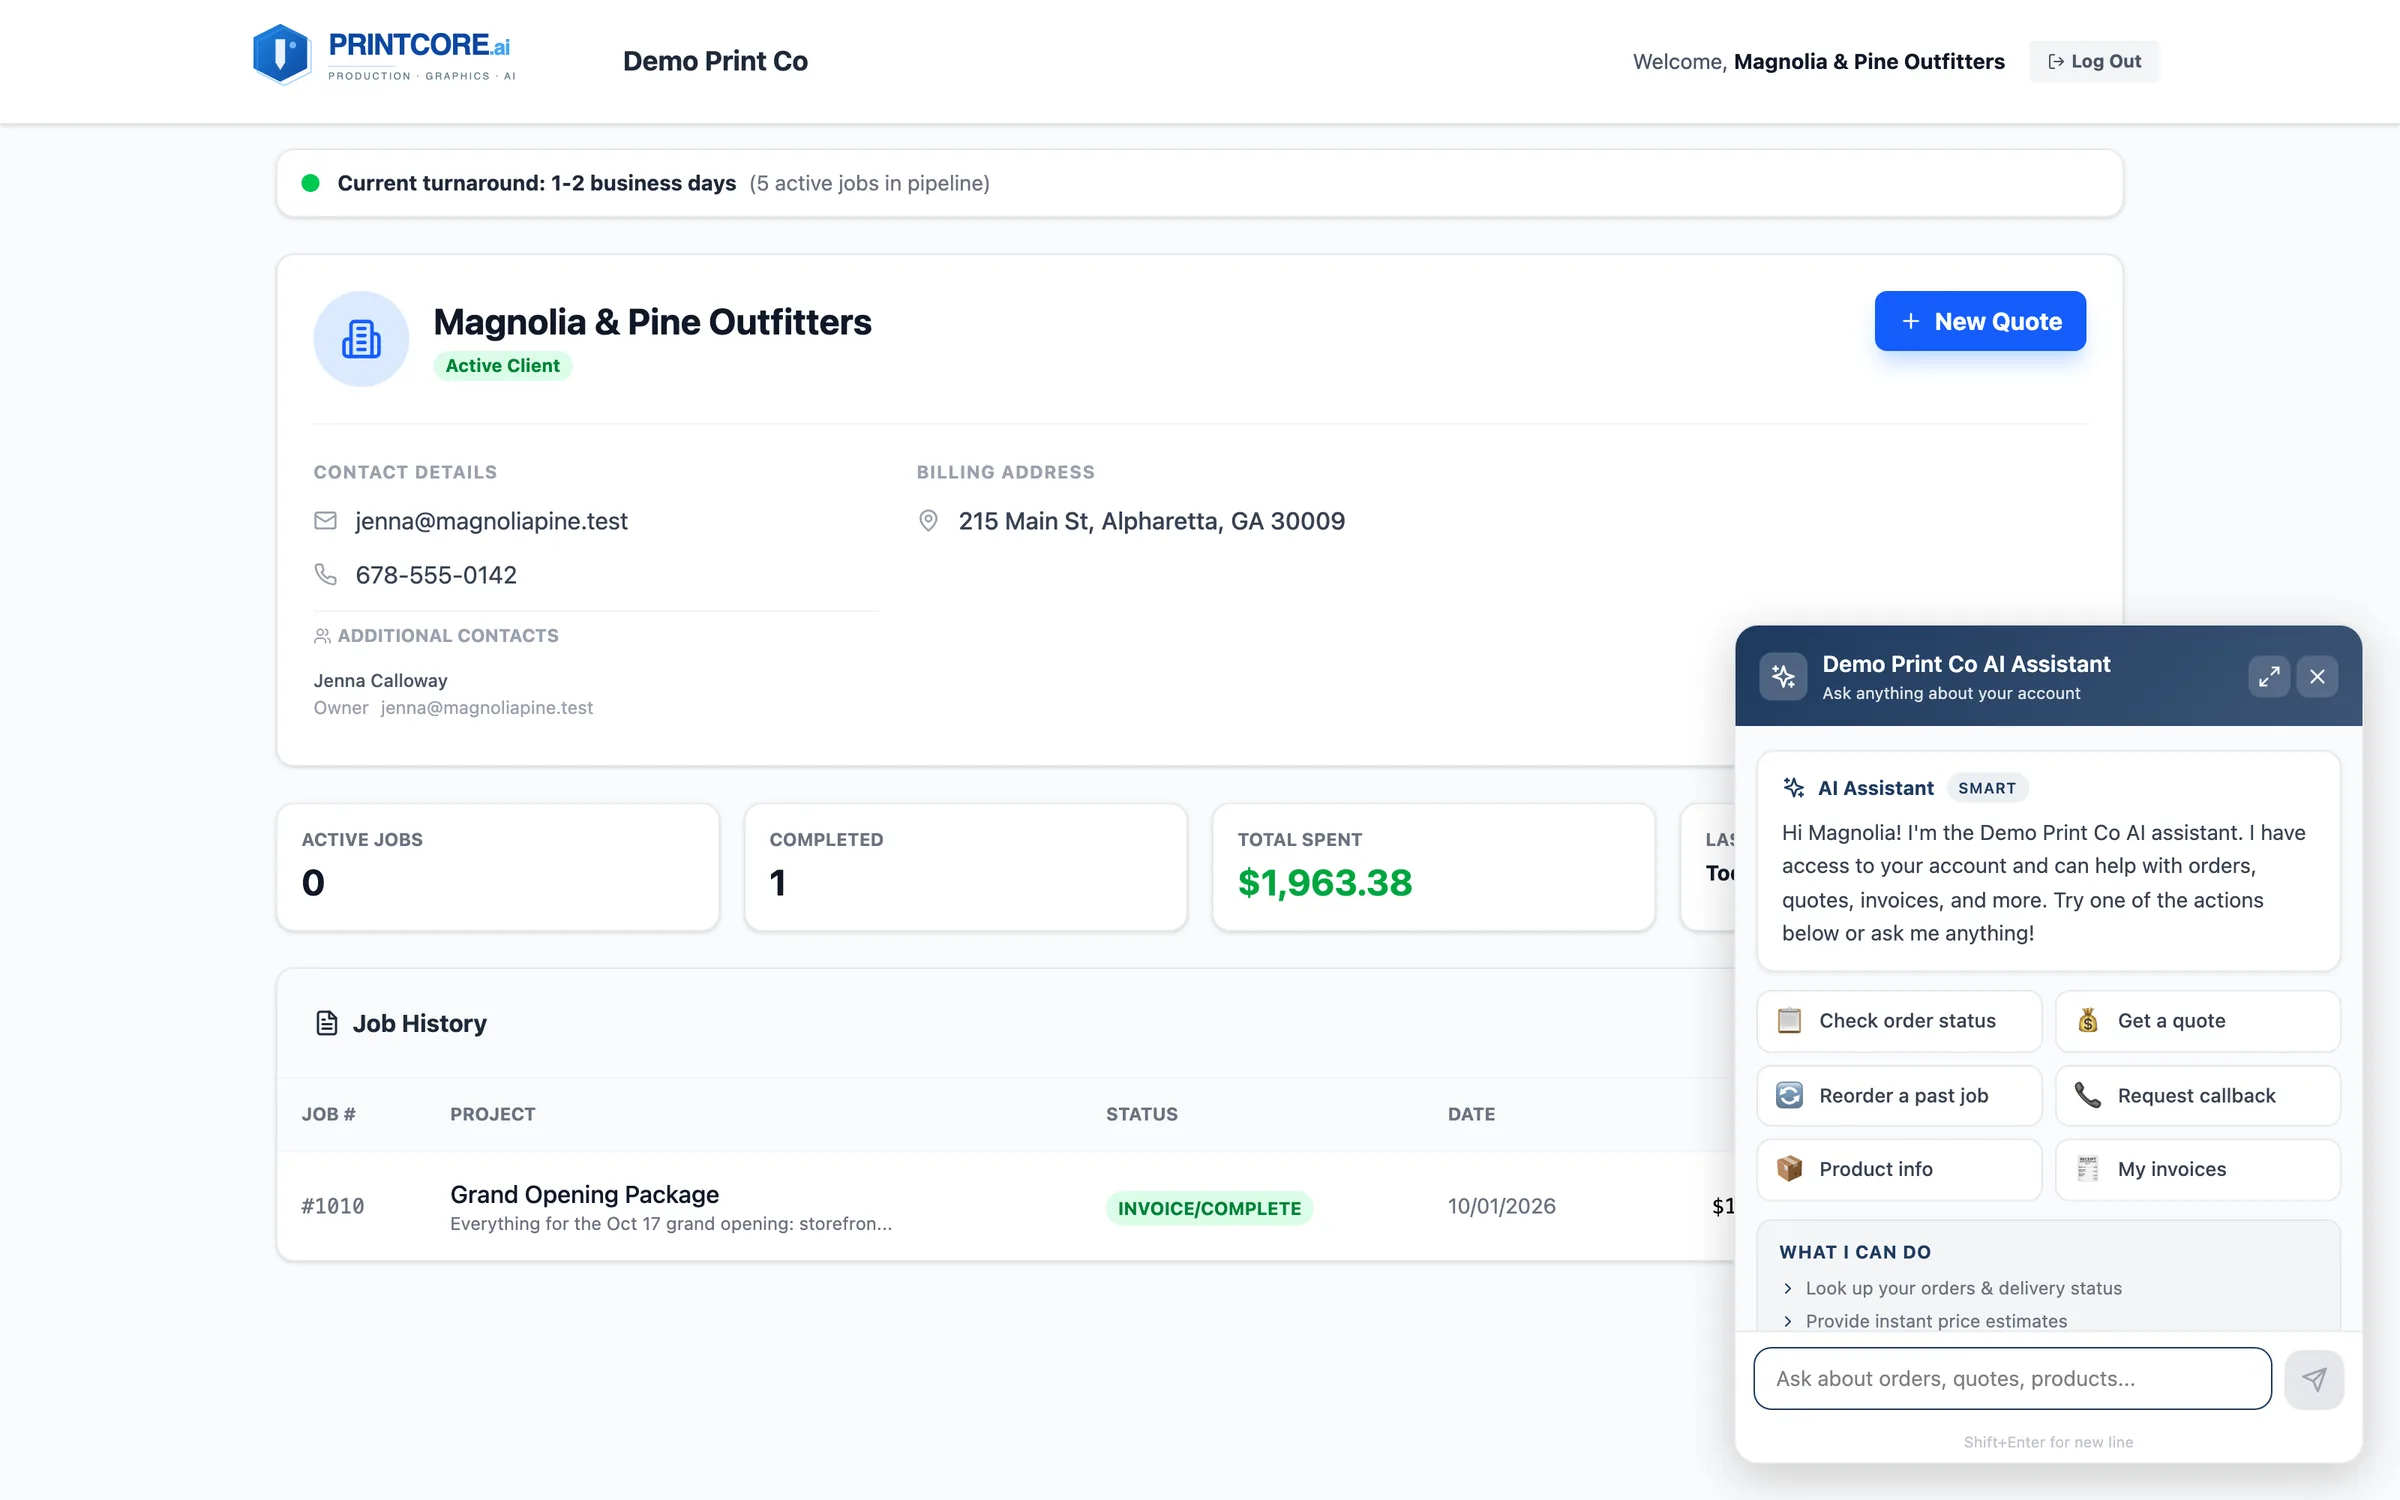Expand 'Look up your orders & delivery status'
The width and height of the screenshot is (2400, 1500).
point(1951,1288)
